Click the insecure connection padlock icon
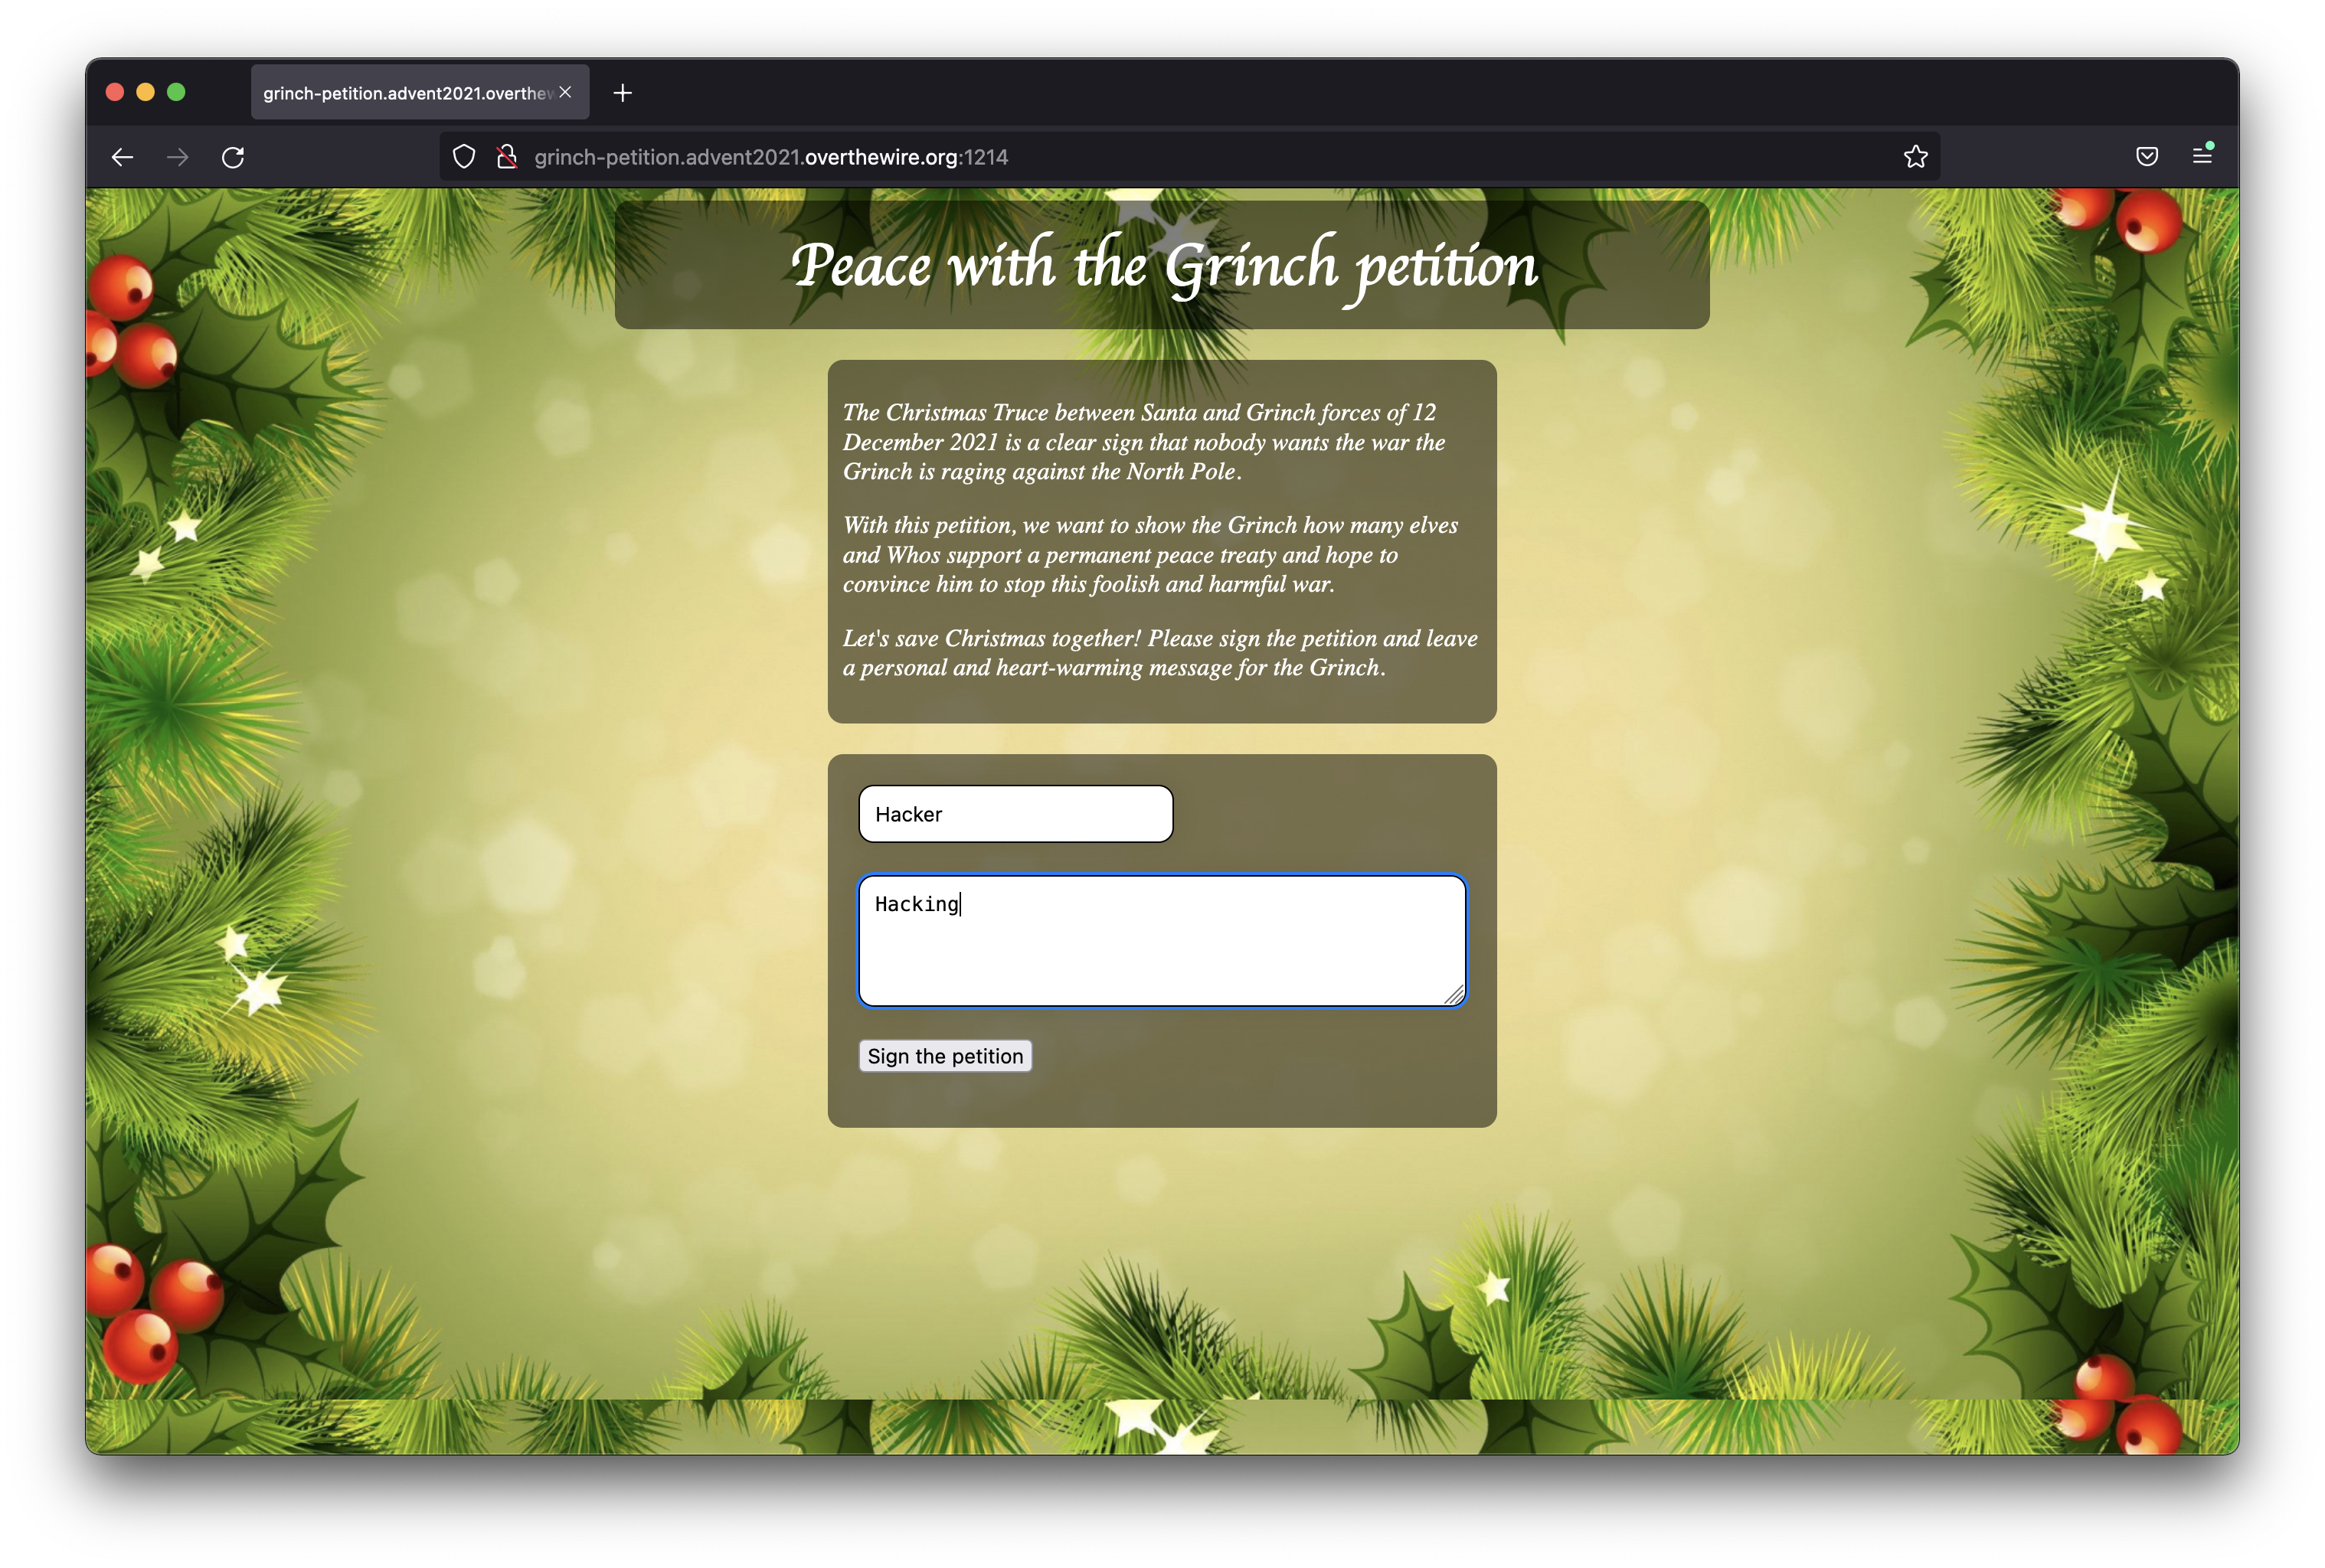This screenshot has height=1568, width=2325. click(x=507, y=157)
